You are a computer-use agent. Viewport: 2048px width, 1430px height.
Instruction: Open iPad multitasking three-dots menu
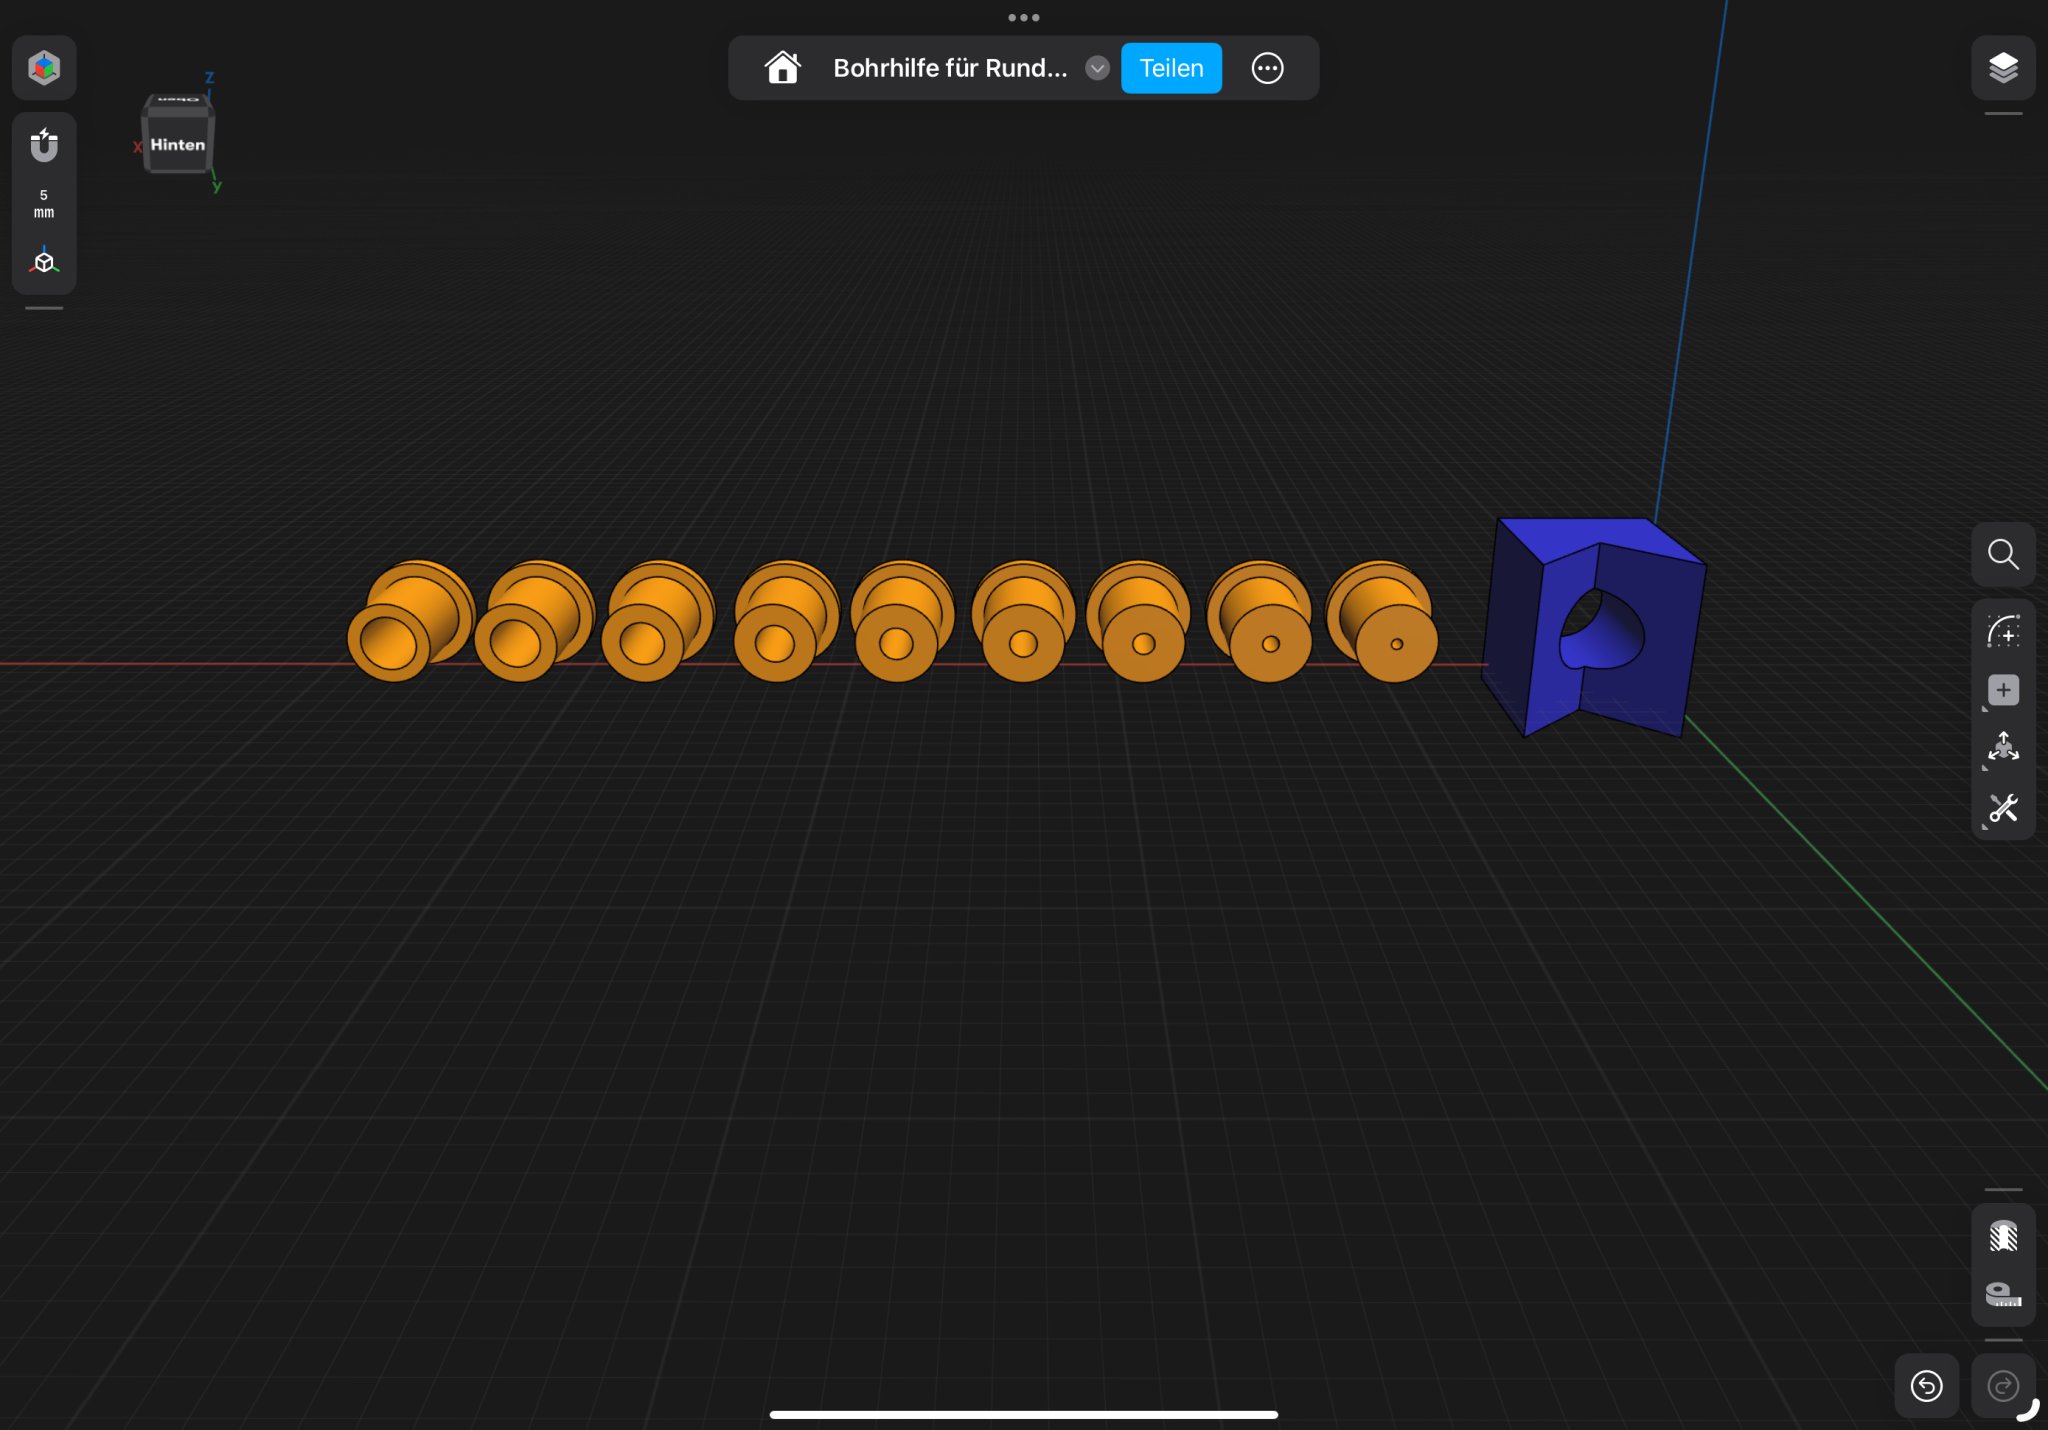click(x=1023, y=17)
